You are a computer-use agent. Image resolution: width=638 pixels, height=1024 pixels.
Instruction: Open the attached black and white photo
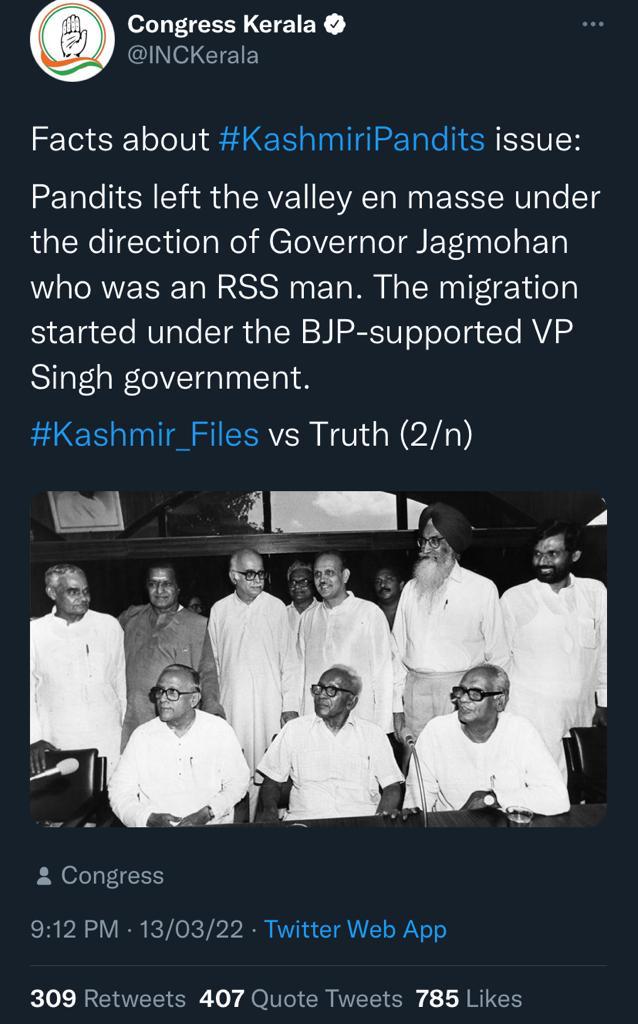[x=319, y=659]
